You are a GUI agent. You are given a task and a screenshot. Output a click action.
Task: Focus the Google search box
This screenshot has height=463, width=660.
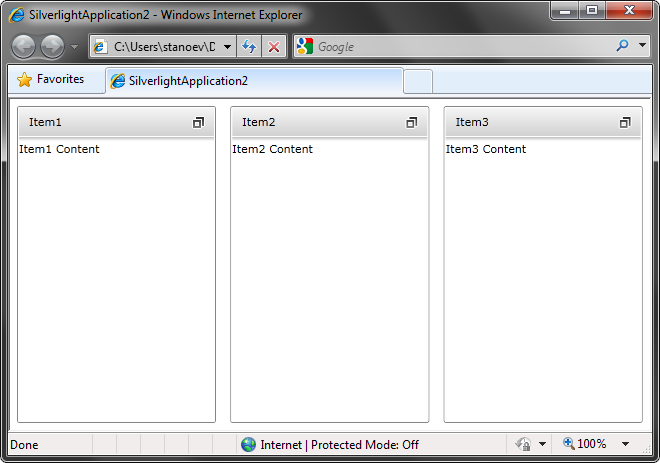463,46
